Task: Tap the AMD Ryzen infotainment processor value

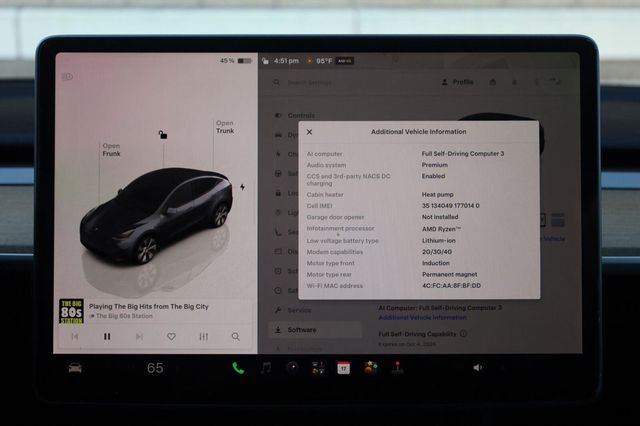Action: [441, 229]
